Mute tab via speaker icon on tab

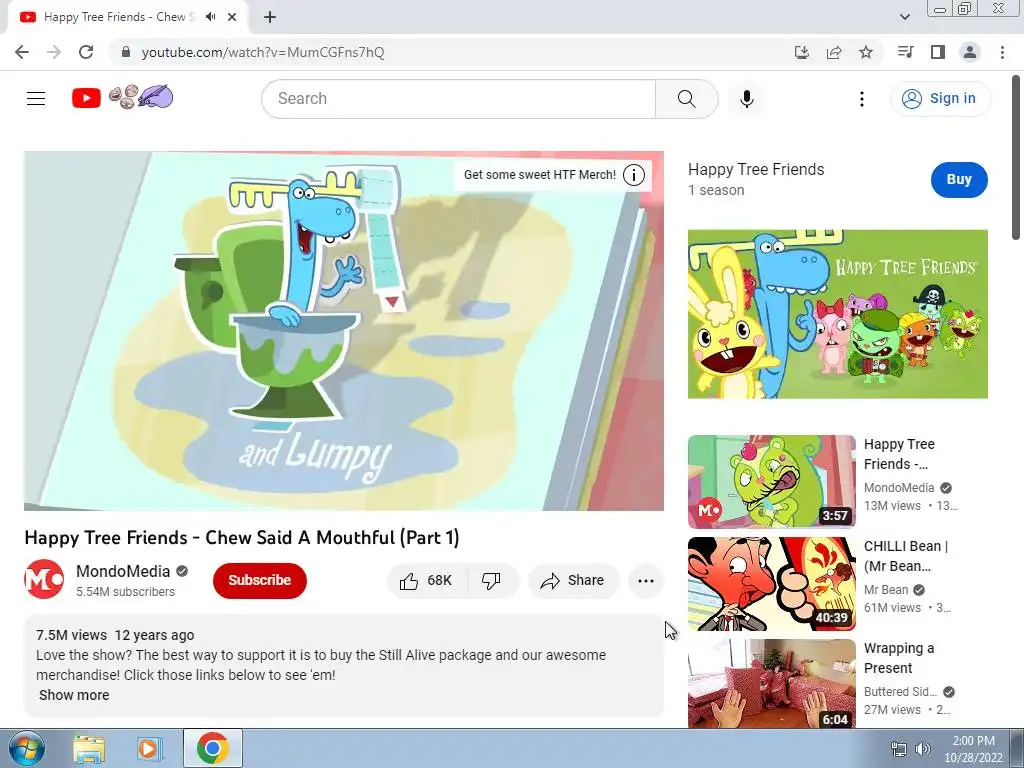[210, 17]
